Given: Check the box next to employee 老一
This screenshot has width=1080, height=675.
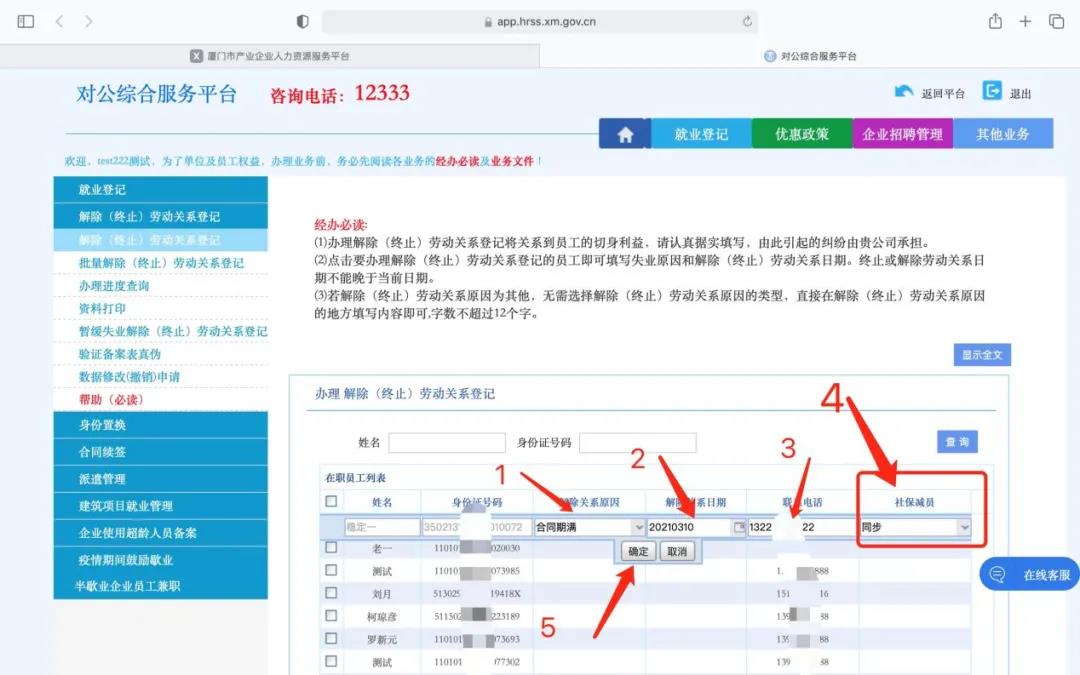Looking at the screenshot, I should click(x=331, y=548).
